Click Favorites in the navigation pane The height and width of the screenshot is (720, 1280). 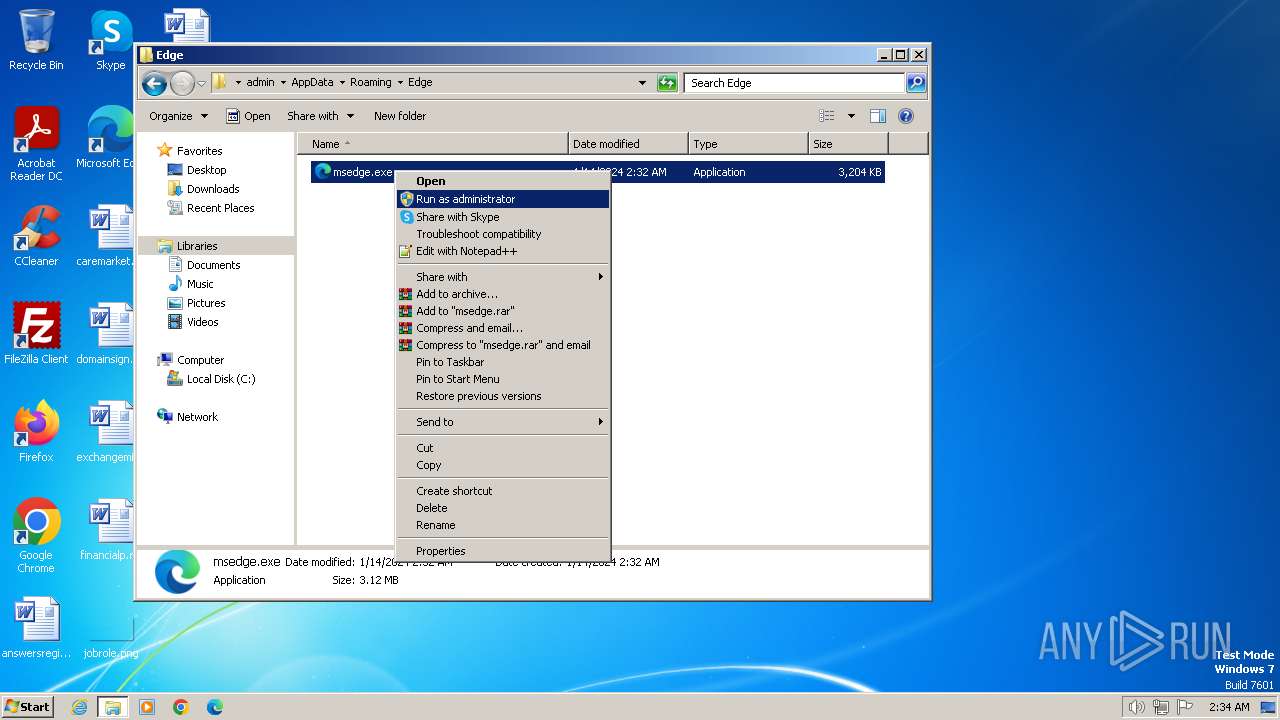coord(199,151)
